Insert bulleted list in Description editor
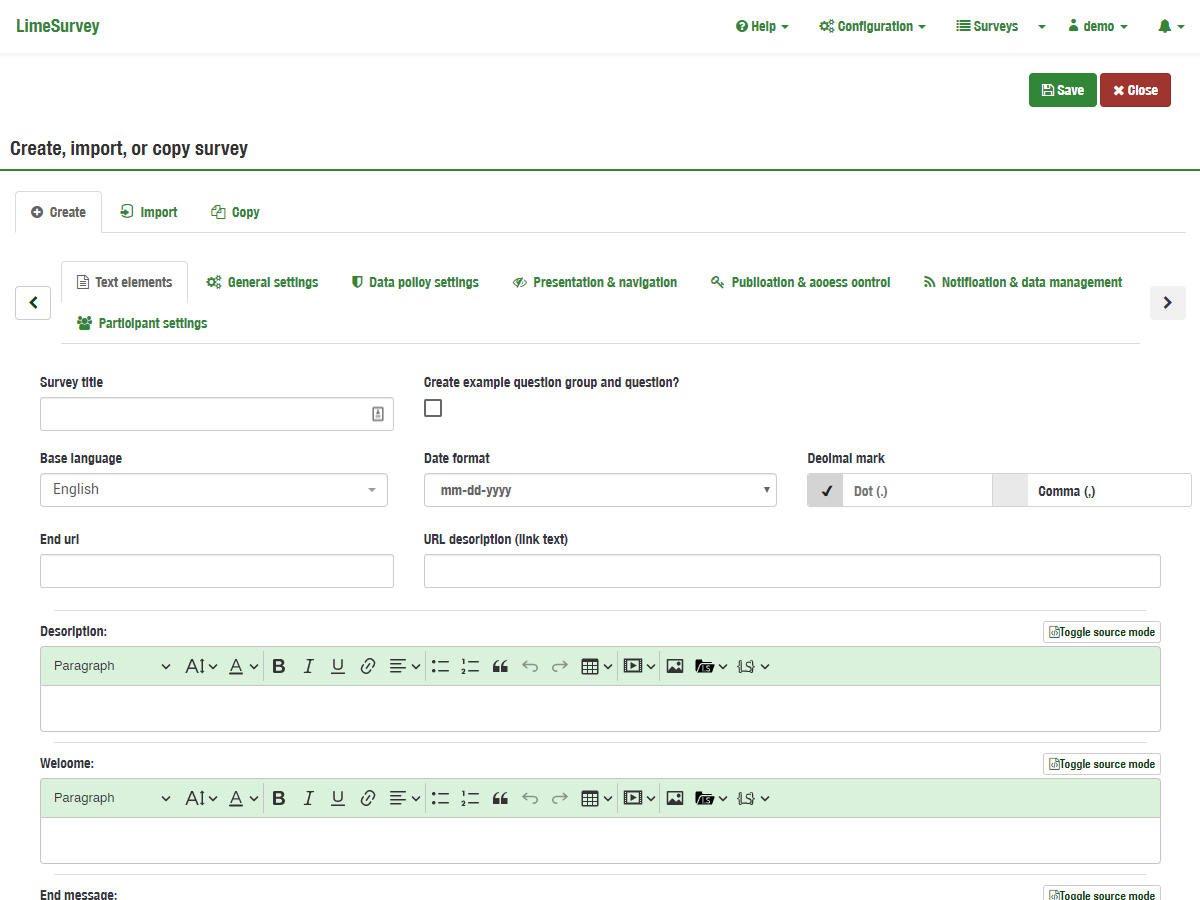Image resolution: width=1200 pixels, height=900 pixels. click(440, 666)
